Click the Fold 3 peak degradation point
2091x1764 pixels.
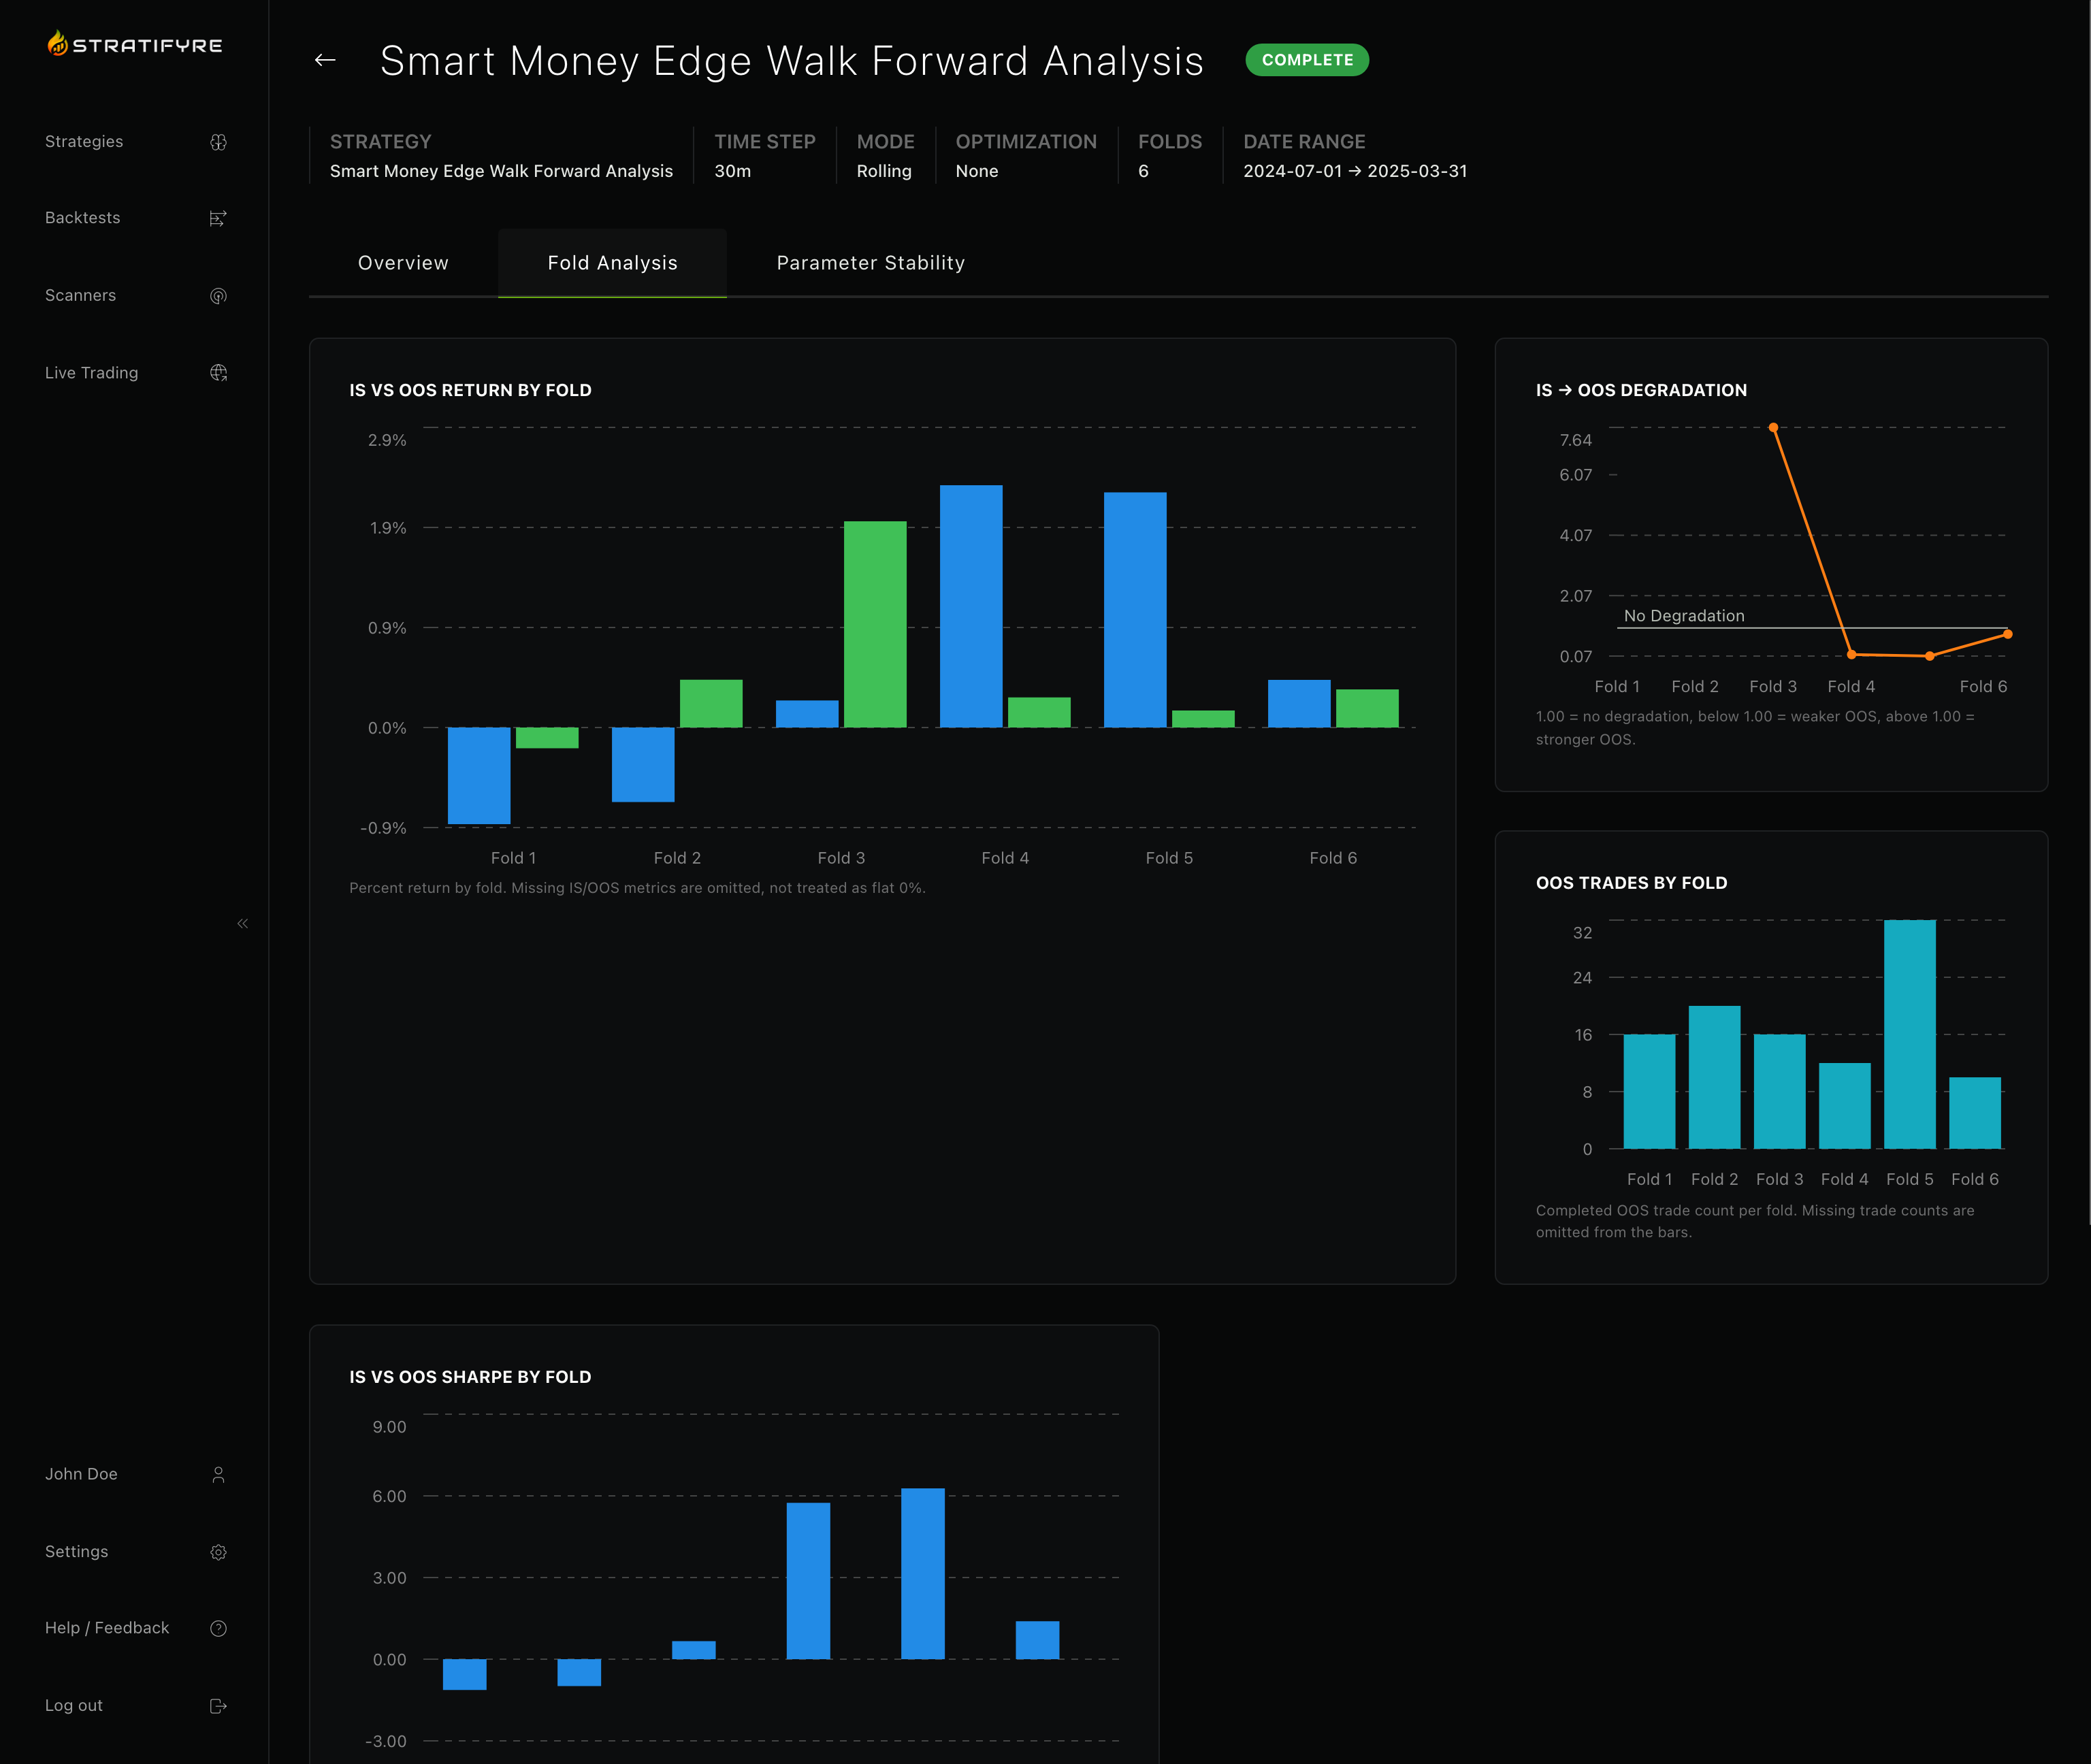tap(1773, 427)
